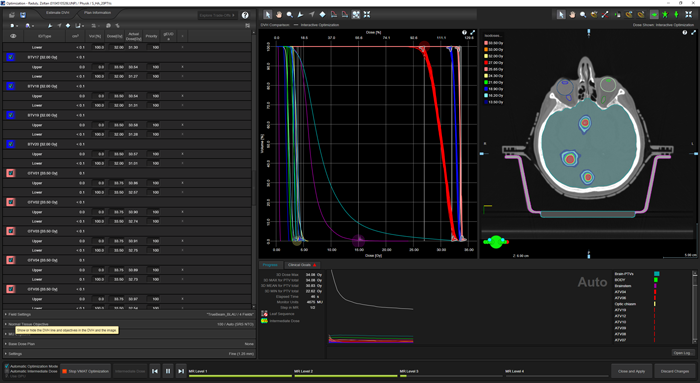Image resolution: width=700 pixels, height=383 pixels.
Task: Click the Open Log button
Action: (x=683, y=353)
